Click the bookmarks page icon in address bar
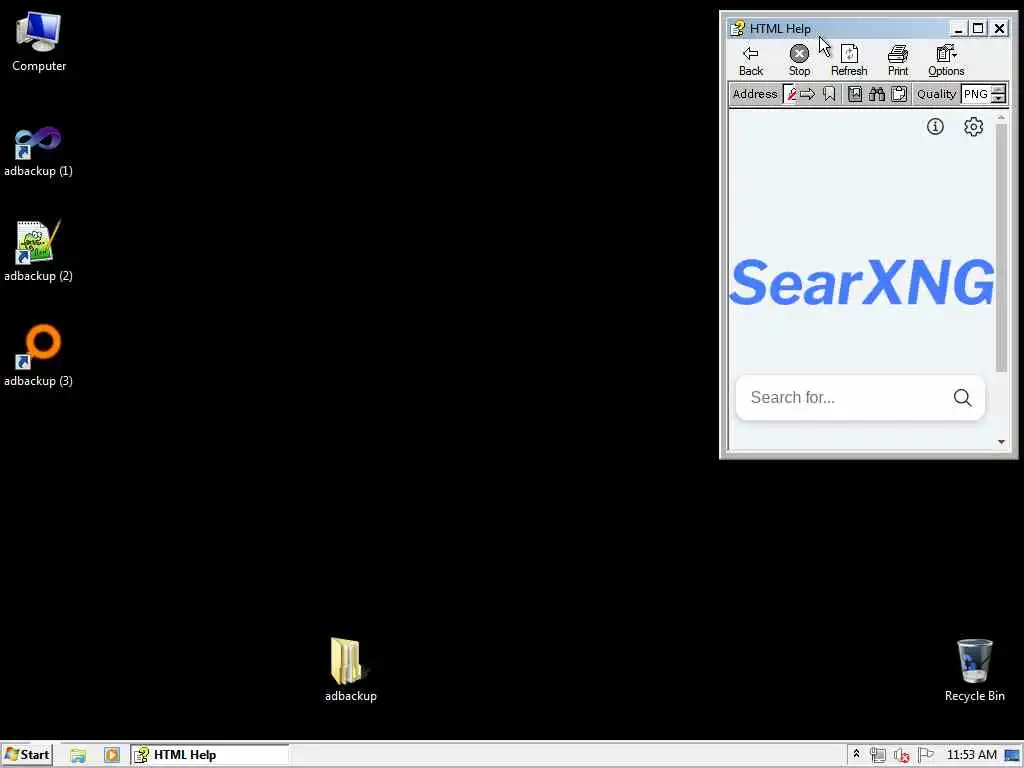This screenshot has width=1024, height=768. [x=854, y=94]
